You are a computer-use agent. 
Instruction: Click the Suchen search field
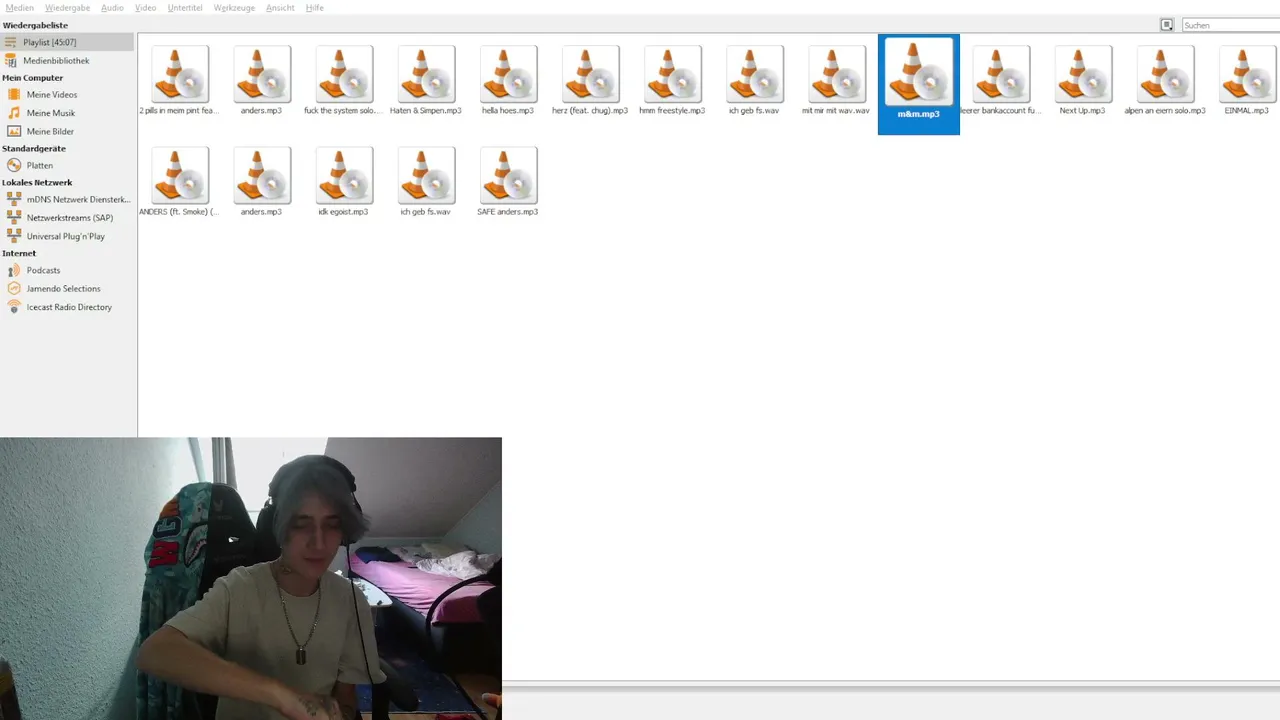click(x=1231, y=25)
